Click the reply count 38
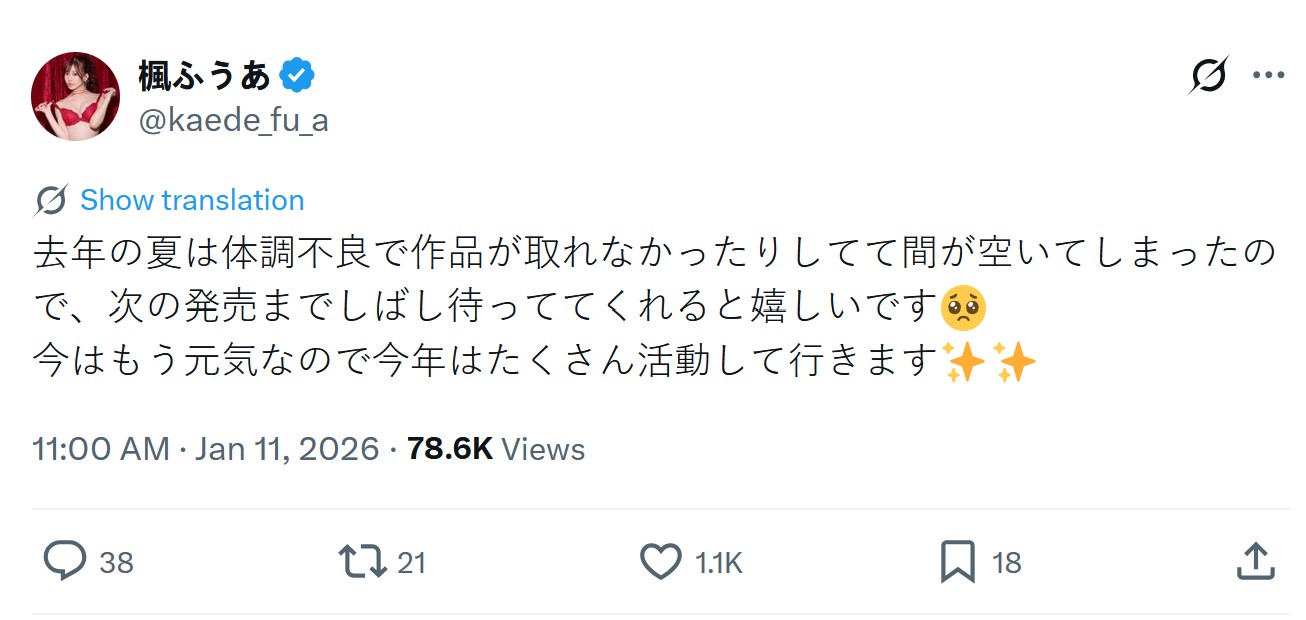 pos(116,563)
